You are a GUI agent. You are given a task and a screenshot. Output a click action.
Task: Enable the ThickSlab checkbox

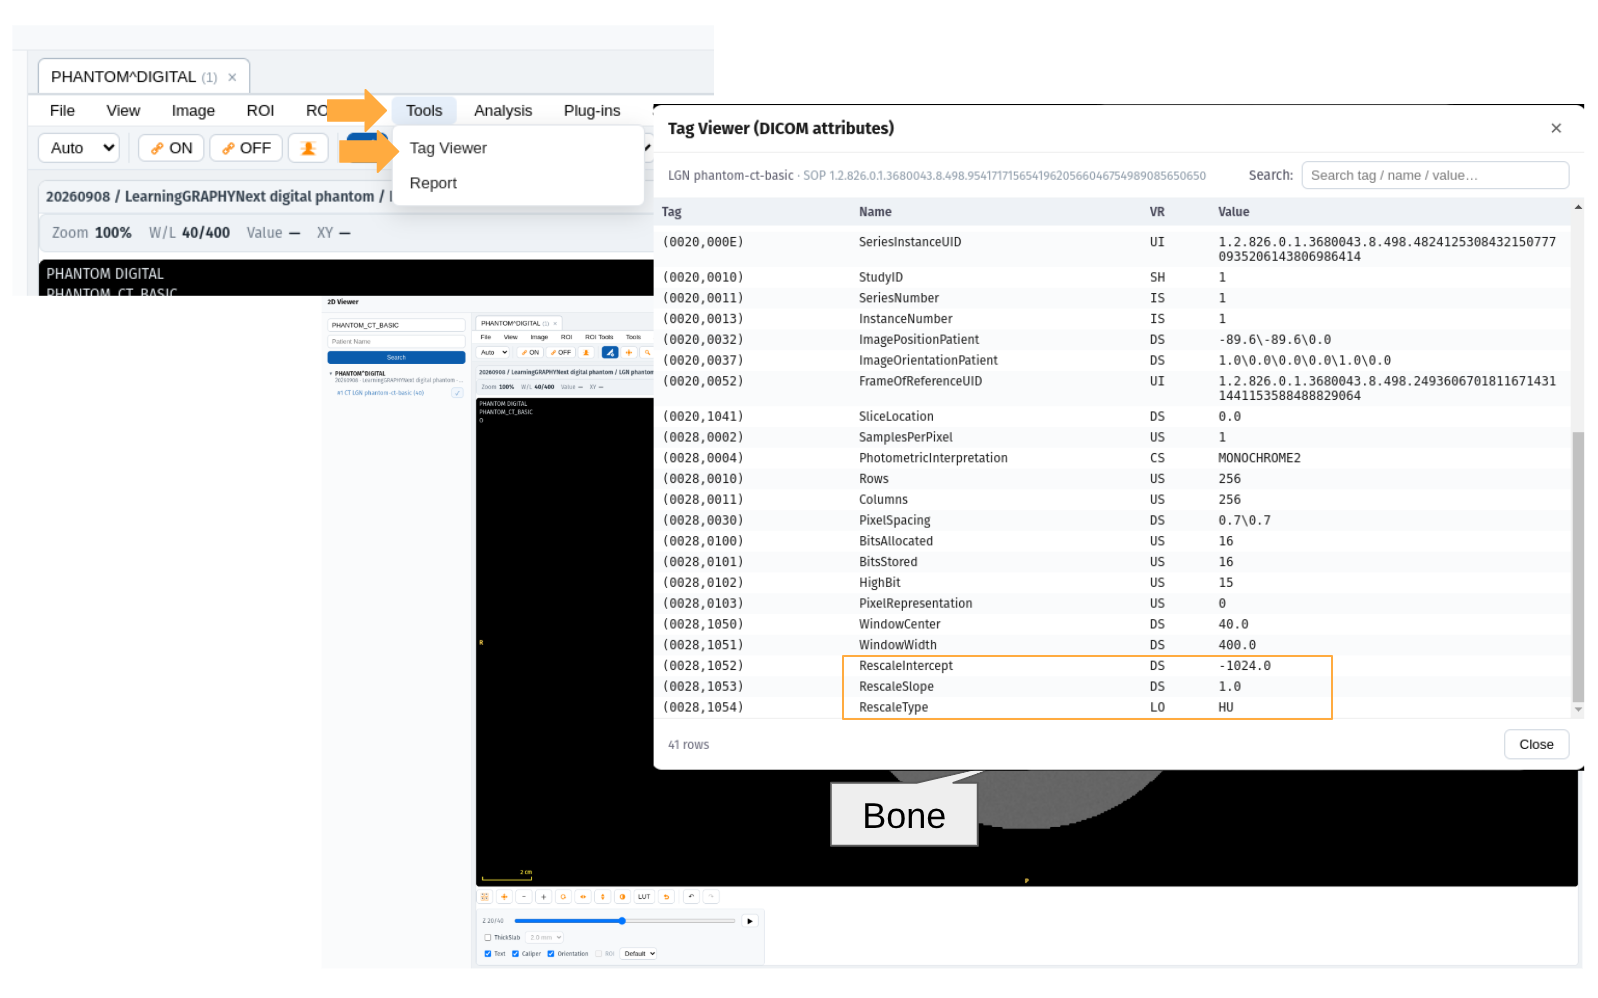pyautogui.click(x=488, y=938)
